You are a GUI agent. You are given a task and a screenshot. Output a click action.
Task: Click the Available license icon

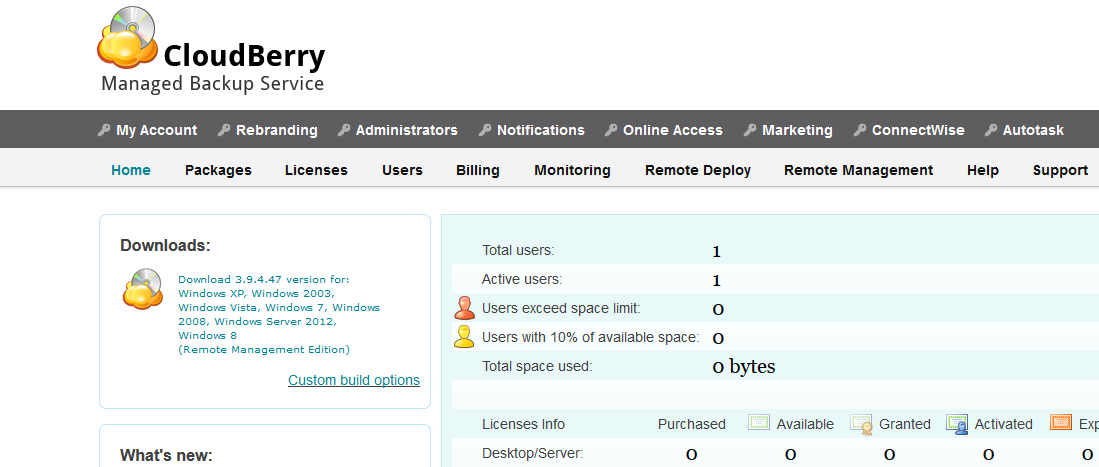tap(759, 423)
